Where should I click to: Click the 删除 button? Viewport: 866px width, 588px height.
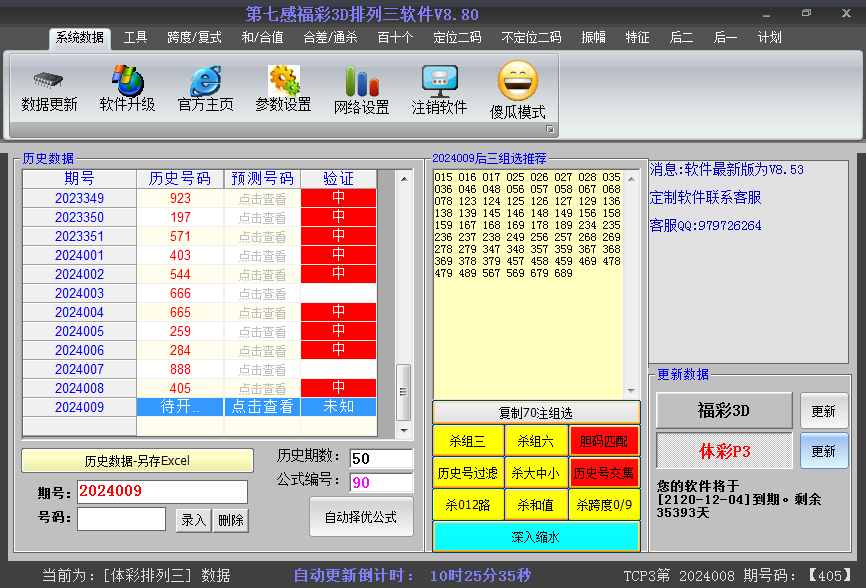point(231,520)
